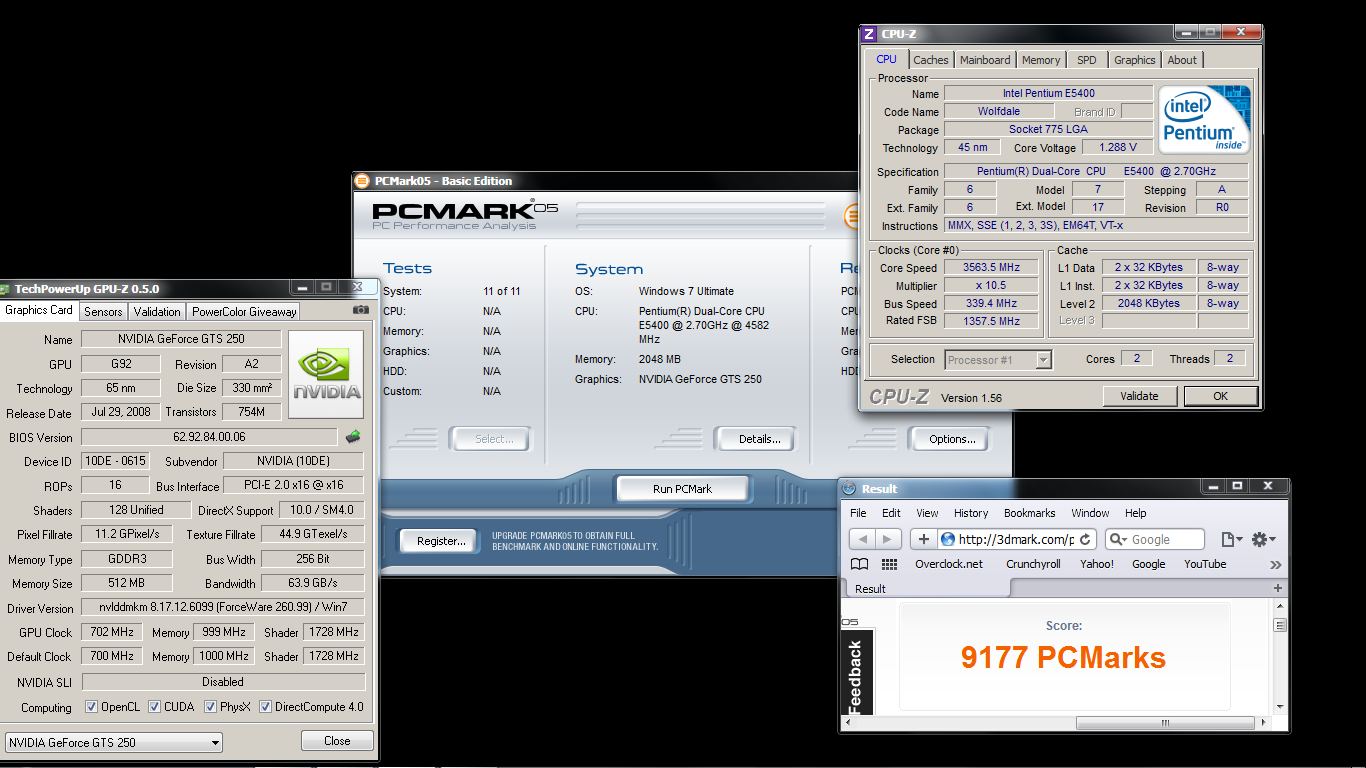Screen dimensions: 1366x768
Task: Open the browser View menu
Action: click(928, 513)
